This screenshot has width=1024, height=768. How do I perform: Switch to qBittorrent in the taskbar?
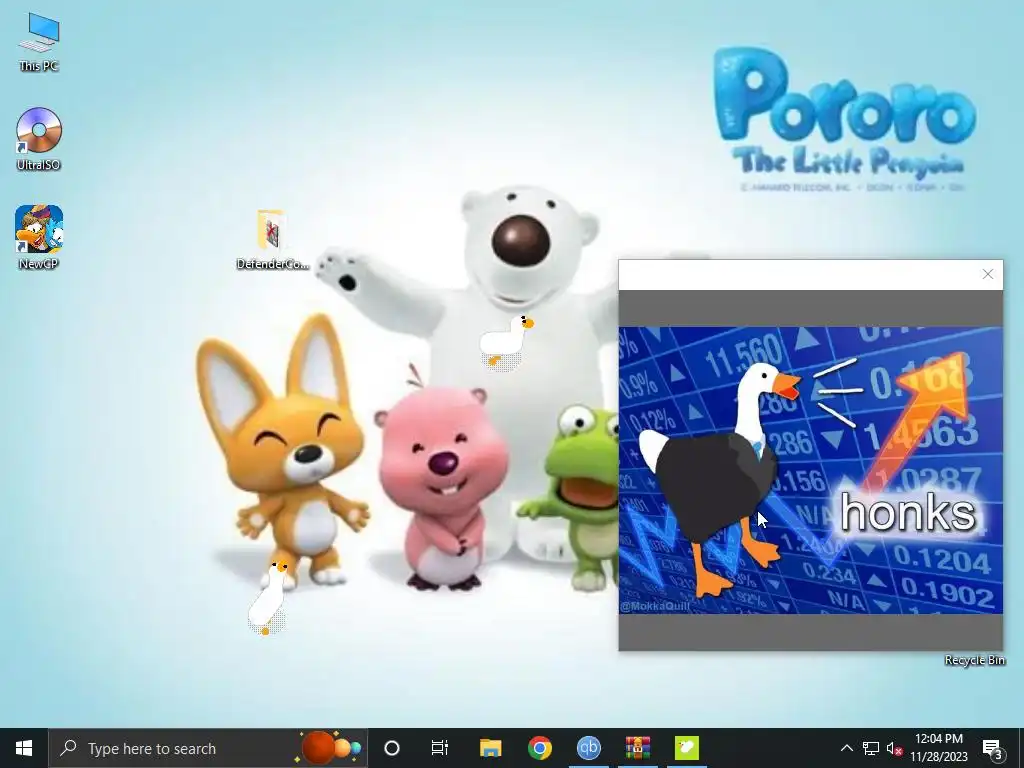[588, 748]
